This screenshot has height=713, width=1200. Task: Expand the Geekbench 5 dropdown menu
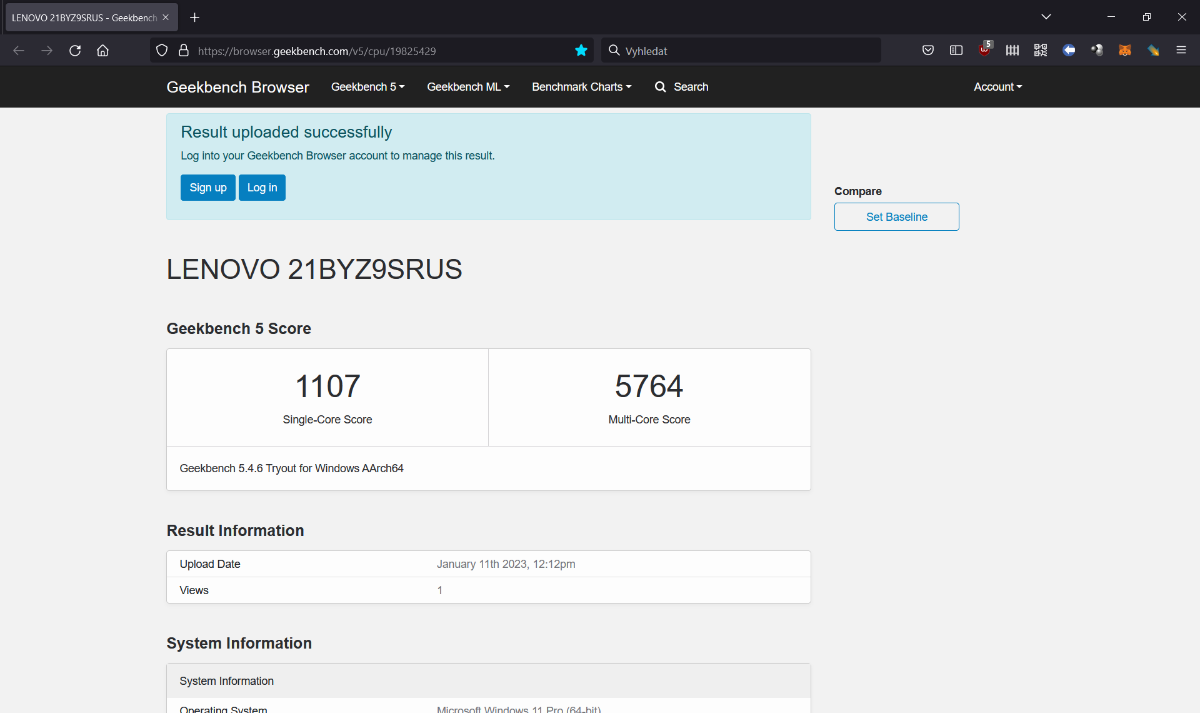point(367,87)
